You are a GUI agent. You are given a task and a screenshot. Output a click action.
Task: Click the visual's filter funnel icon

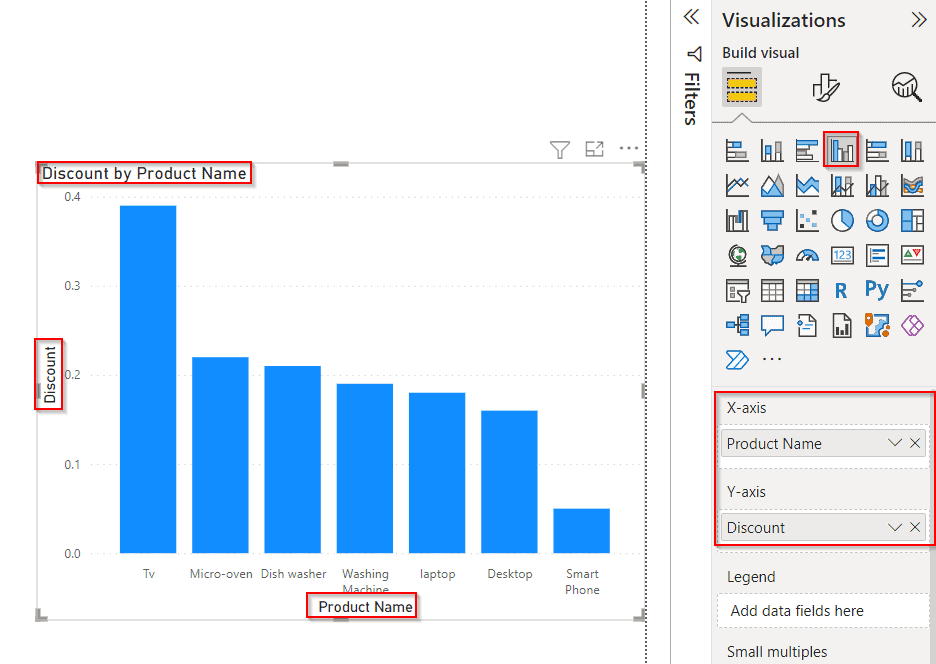pos(559,149)
